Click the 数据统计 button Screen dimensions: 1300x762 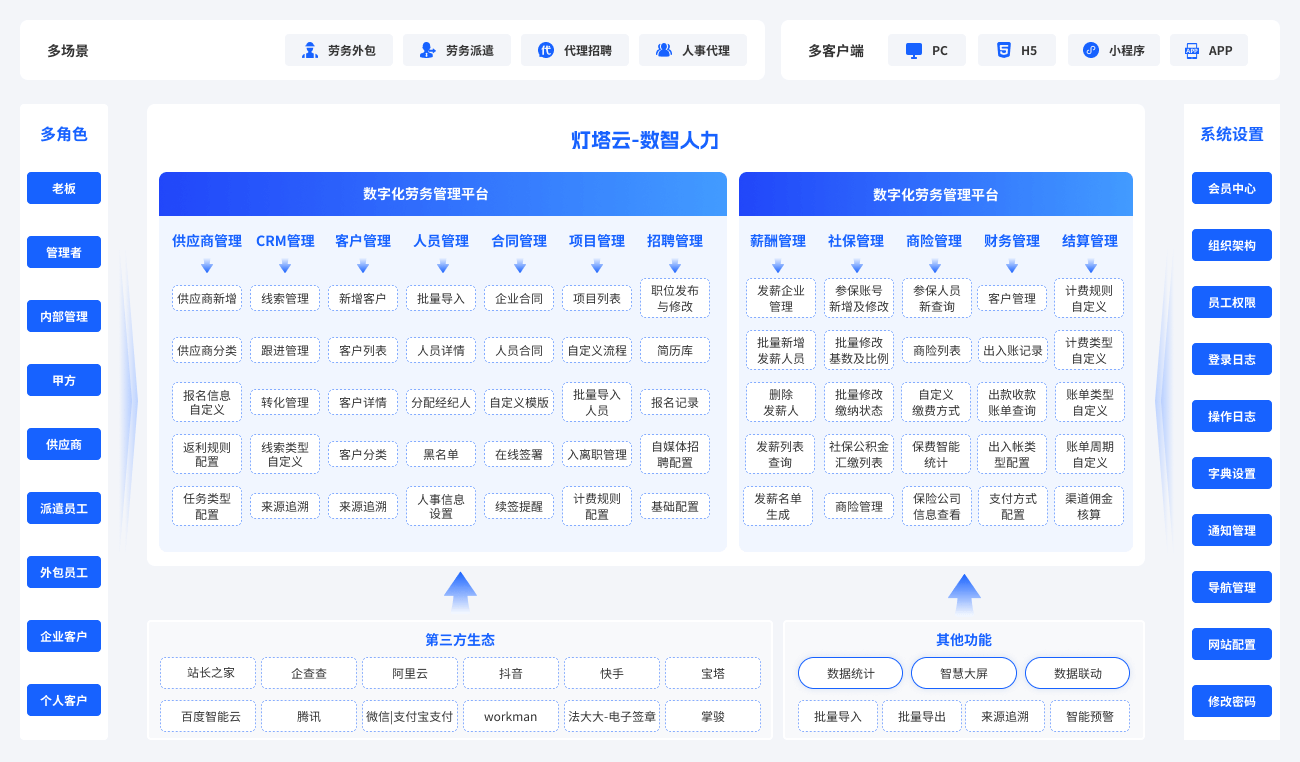pyautogui.click(x=849, y=673)
